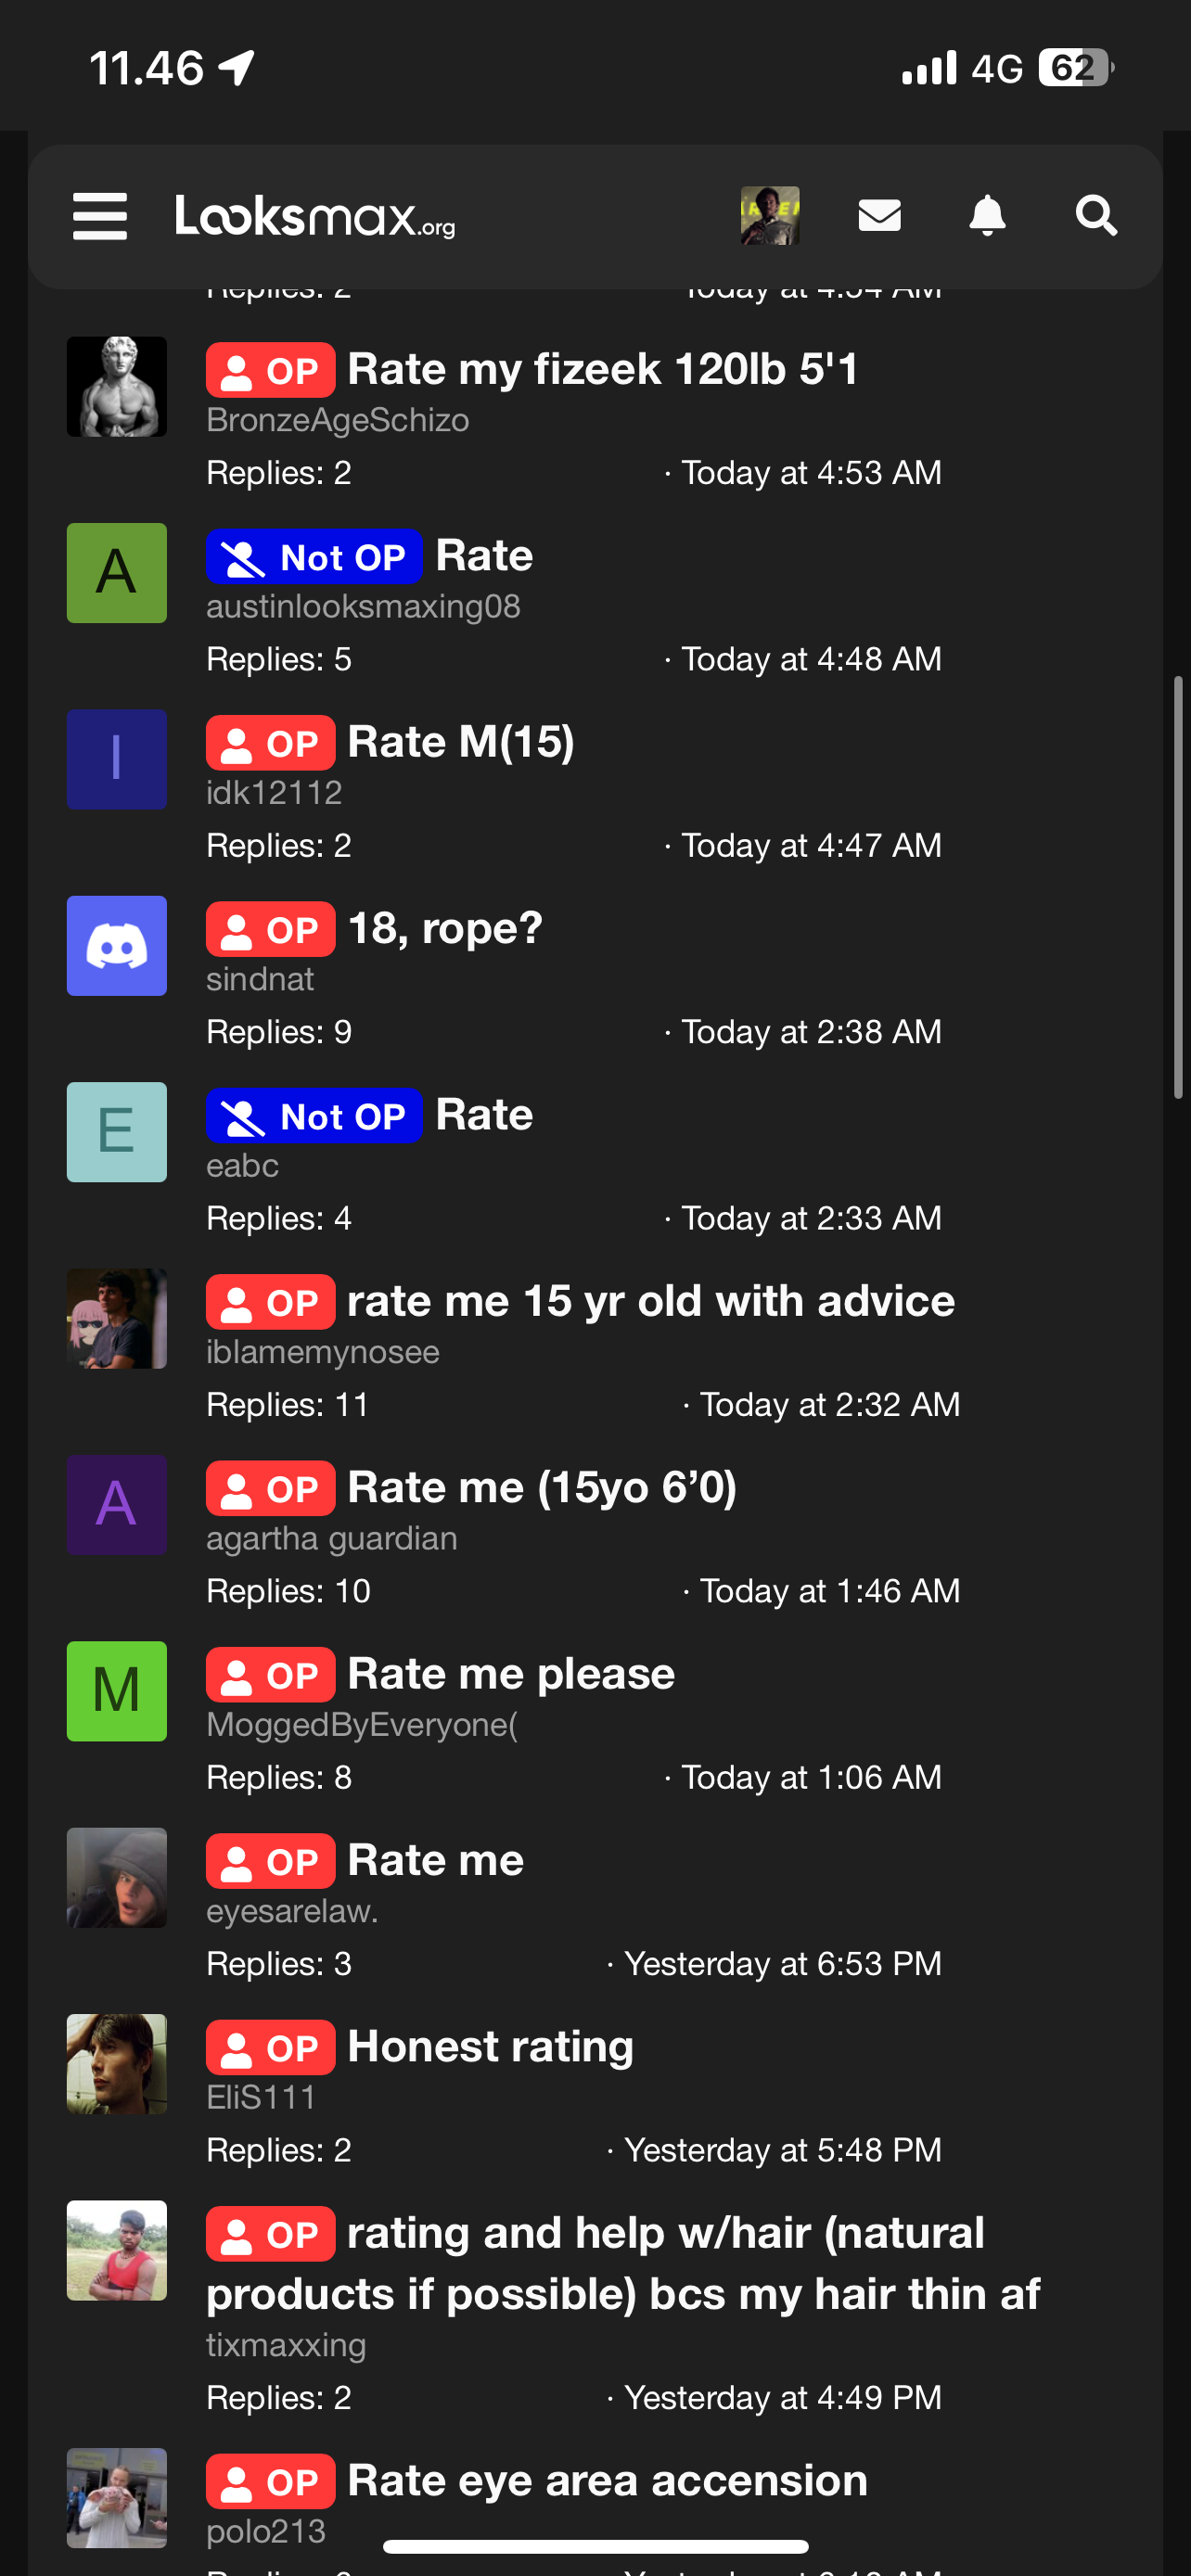This screenshot has width=1191, height=2576.
Task: Open thread Rate my fizeek 120lb 5'1
Action: [603, 370]
